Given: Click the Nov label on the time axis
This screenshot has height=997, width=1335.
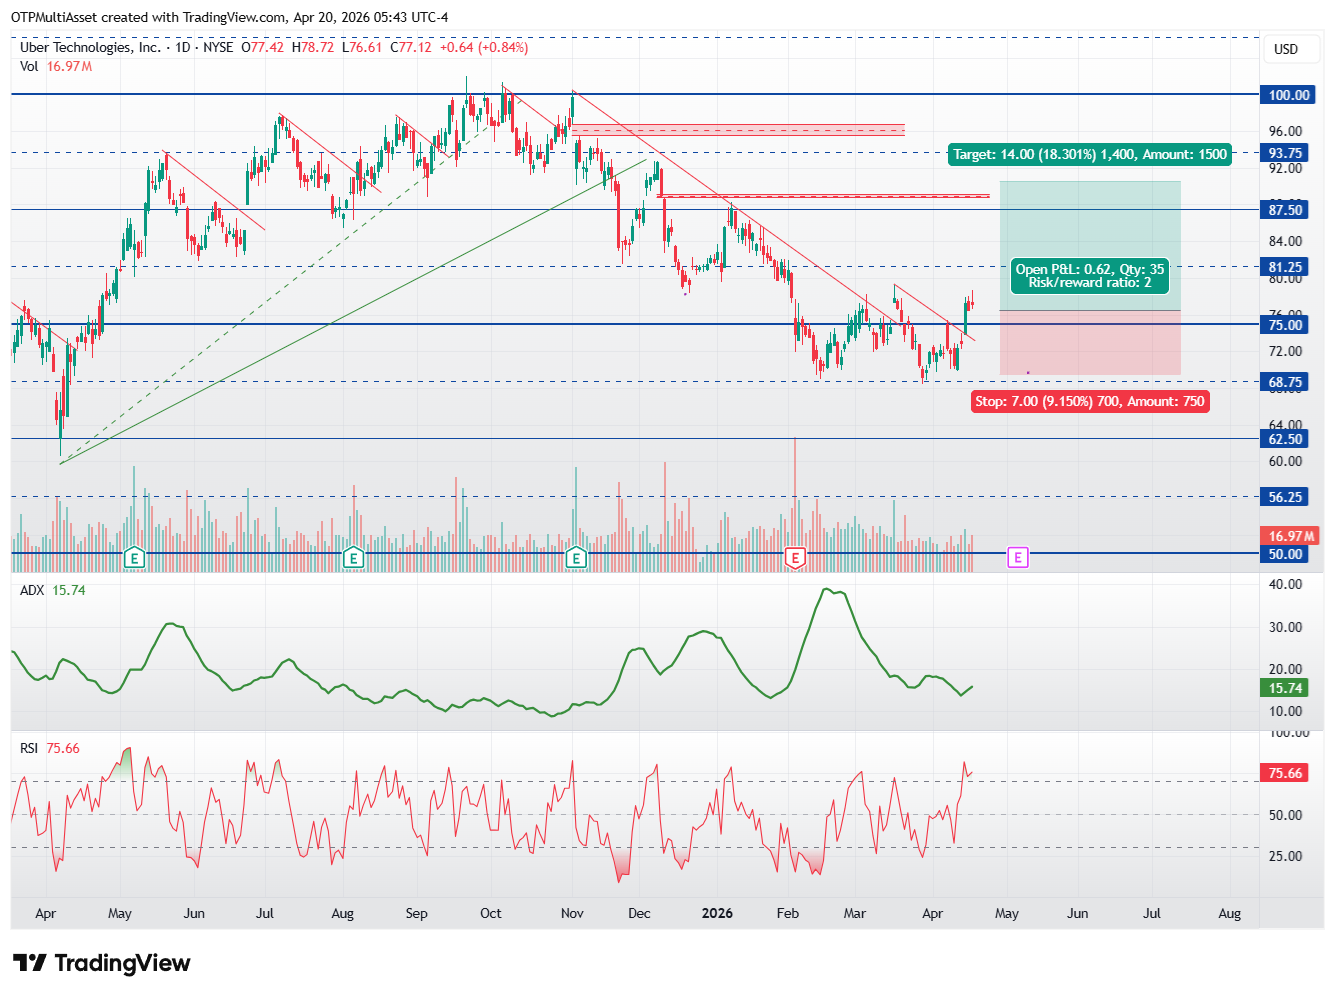Looking at the screenshot, I should [x=572, y=913].
